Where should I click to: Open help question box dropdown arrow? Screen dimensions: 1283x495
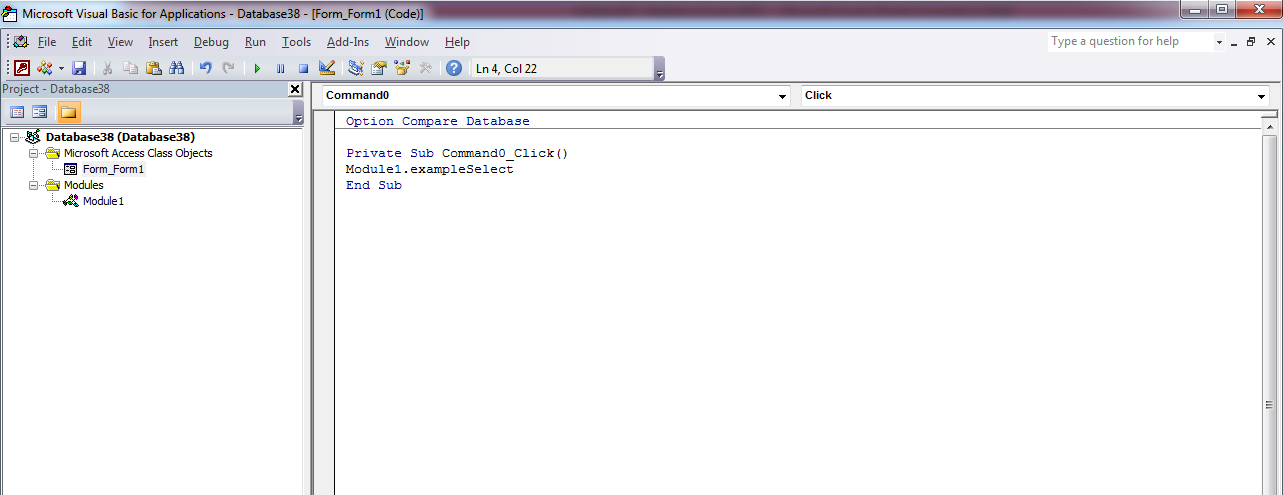click(1219, 42)
